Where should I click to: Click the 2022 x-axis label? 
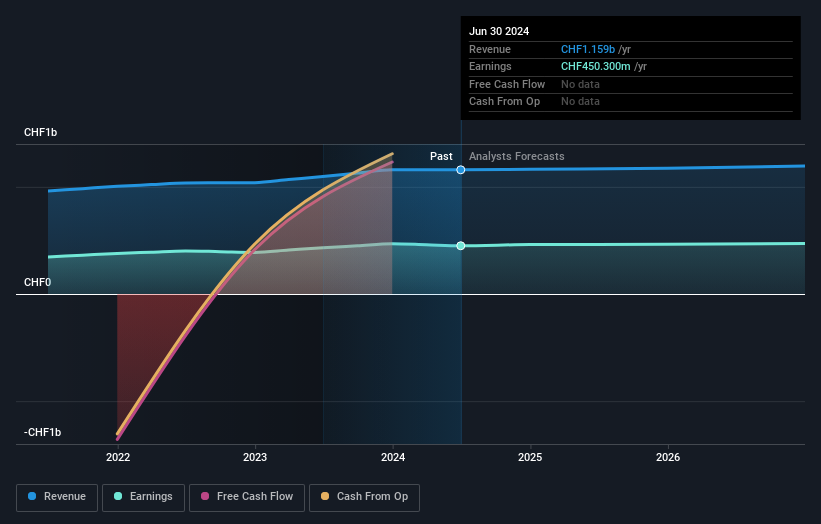118,458
